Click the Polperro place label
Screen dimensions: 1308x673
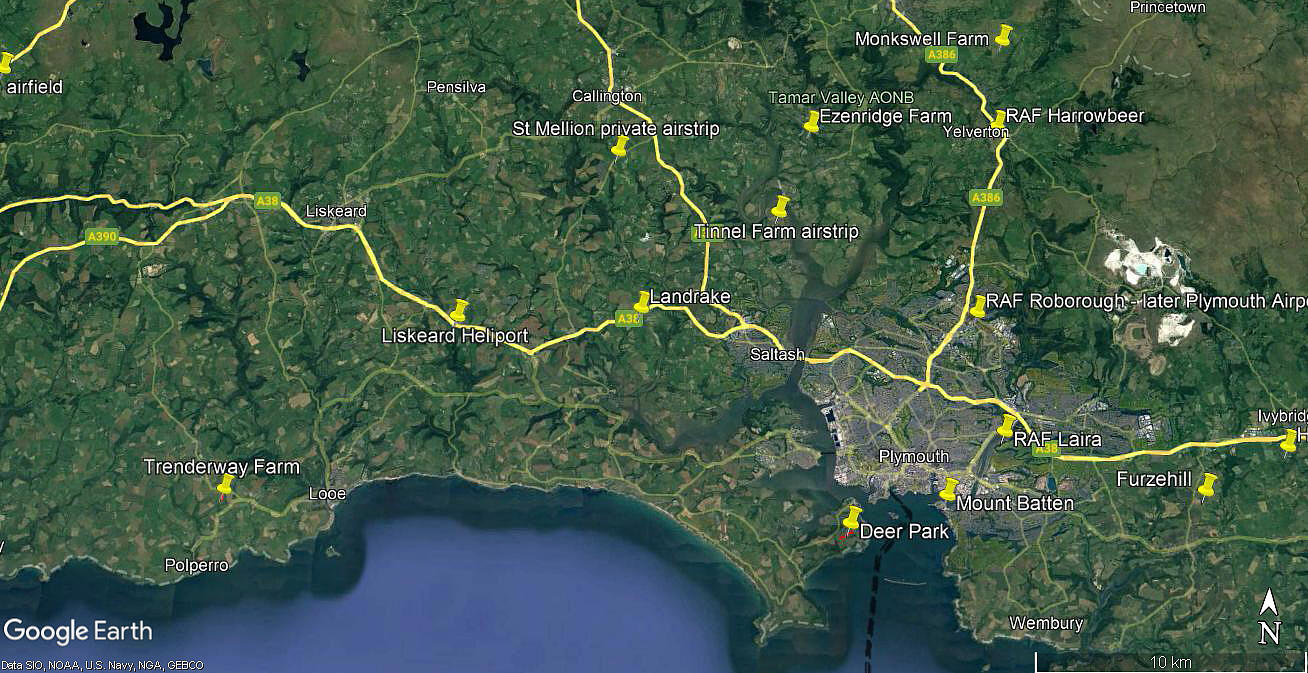[x=196, y=565]
